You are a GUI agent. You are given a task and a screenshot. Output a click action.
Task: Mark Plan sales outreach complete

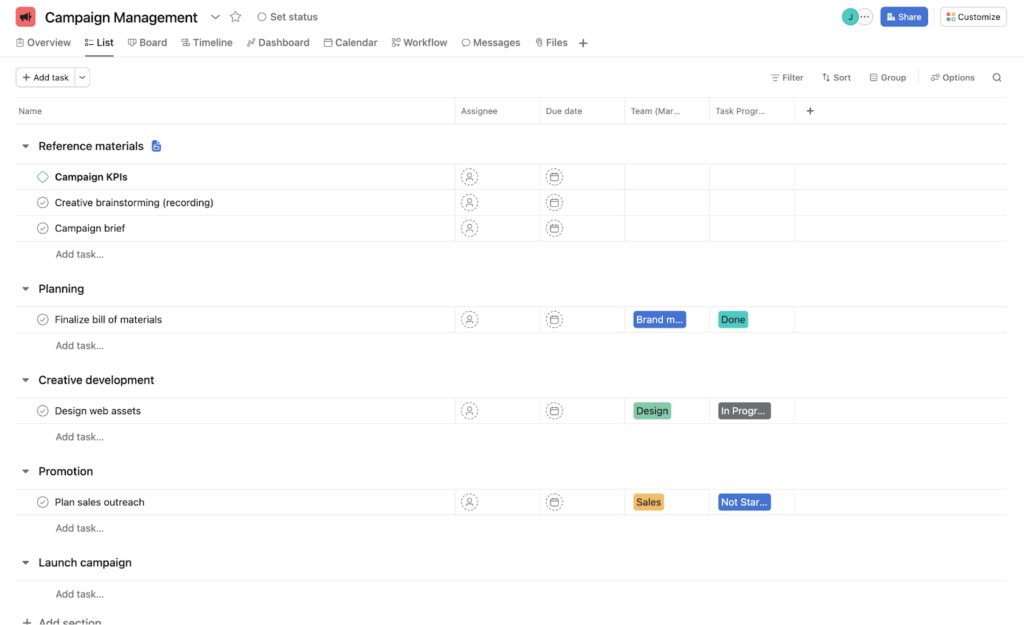(42, 502)
